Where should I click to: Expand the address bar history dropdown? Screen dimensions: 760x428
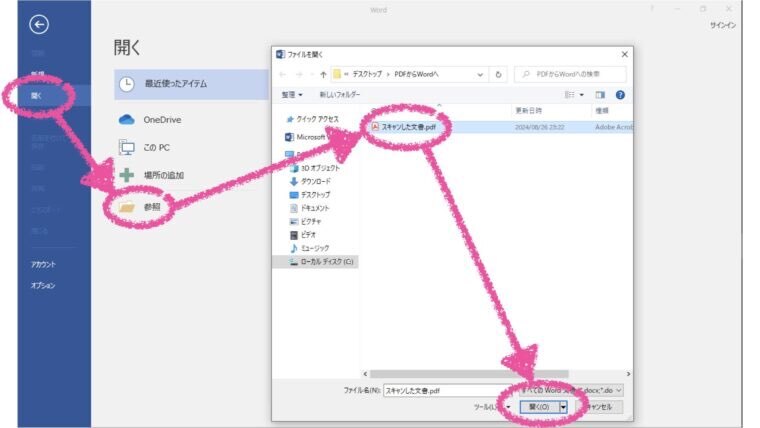480,75
